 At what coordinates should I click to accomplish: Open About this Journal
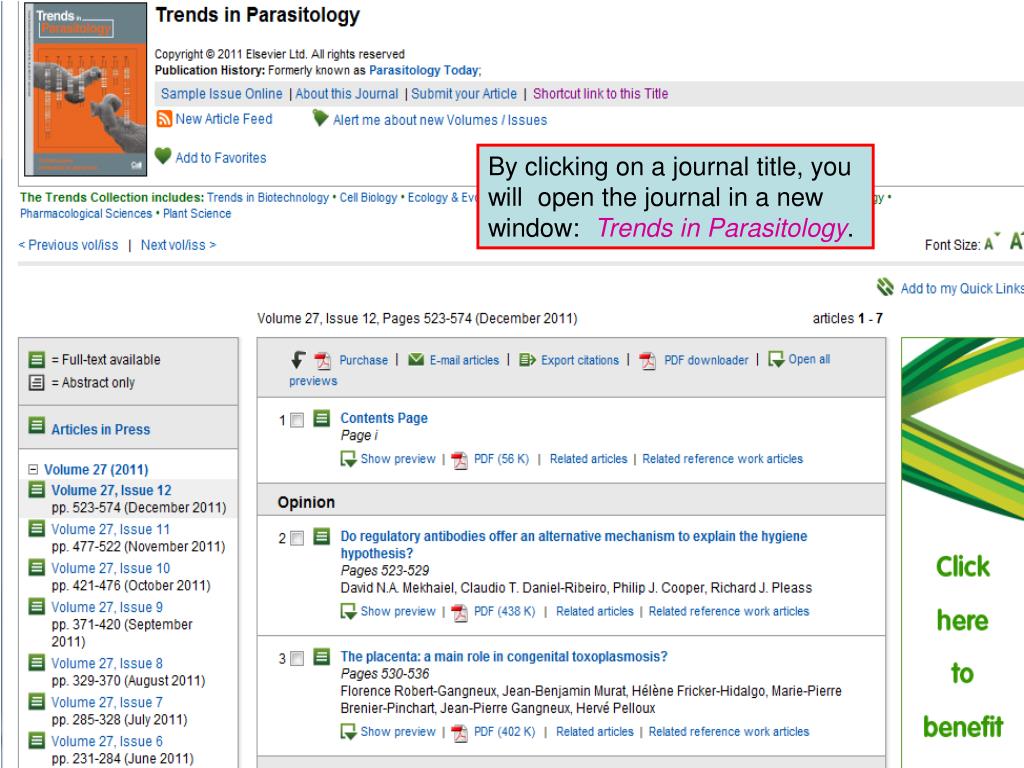coord(347,93)
